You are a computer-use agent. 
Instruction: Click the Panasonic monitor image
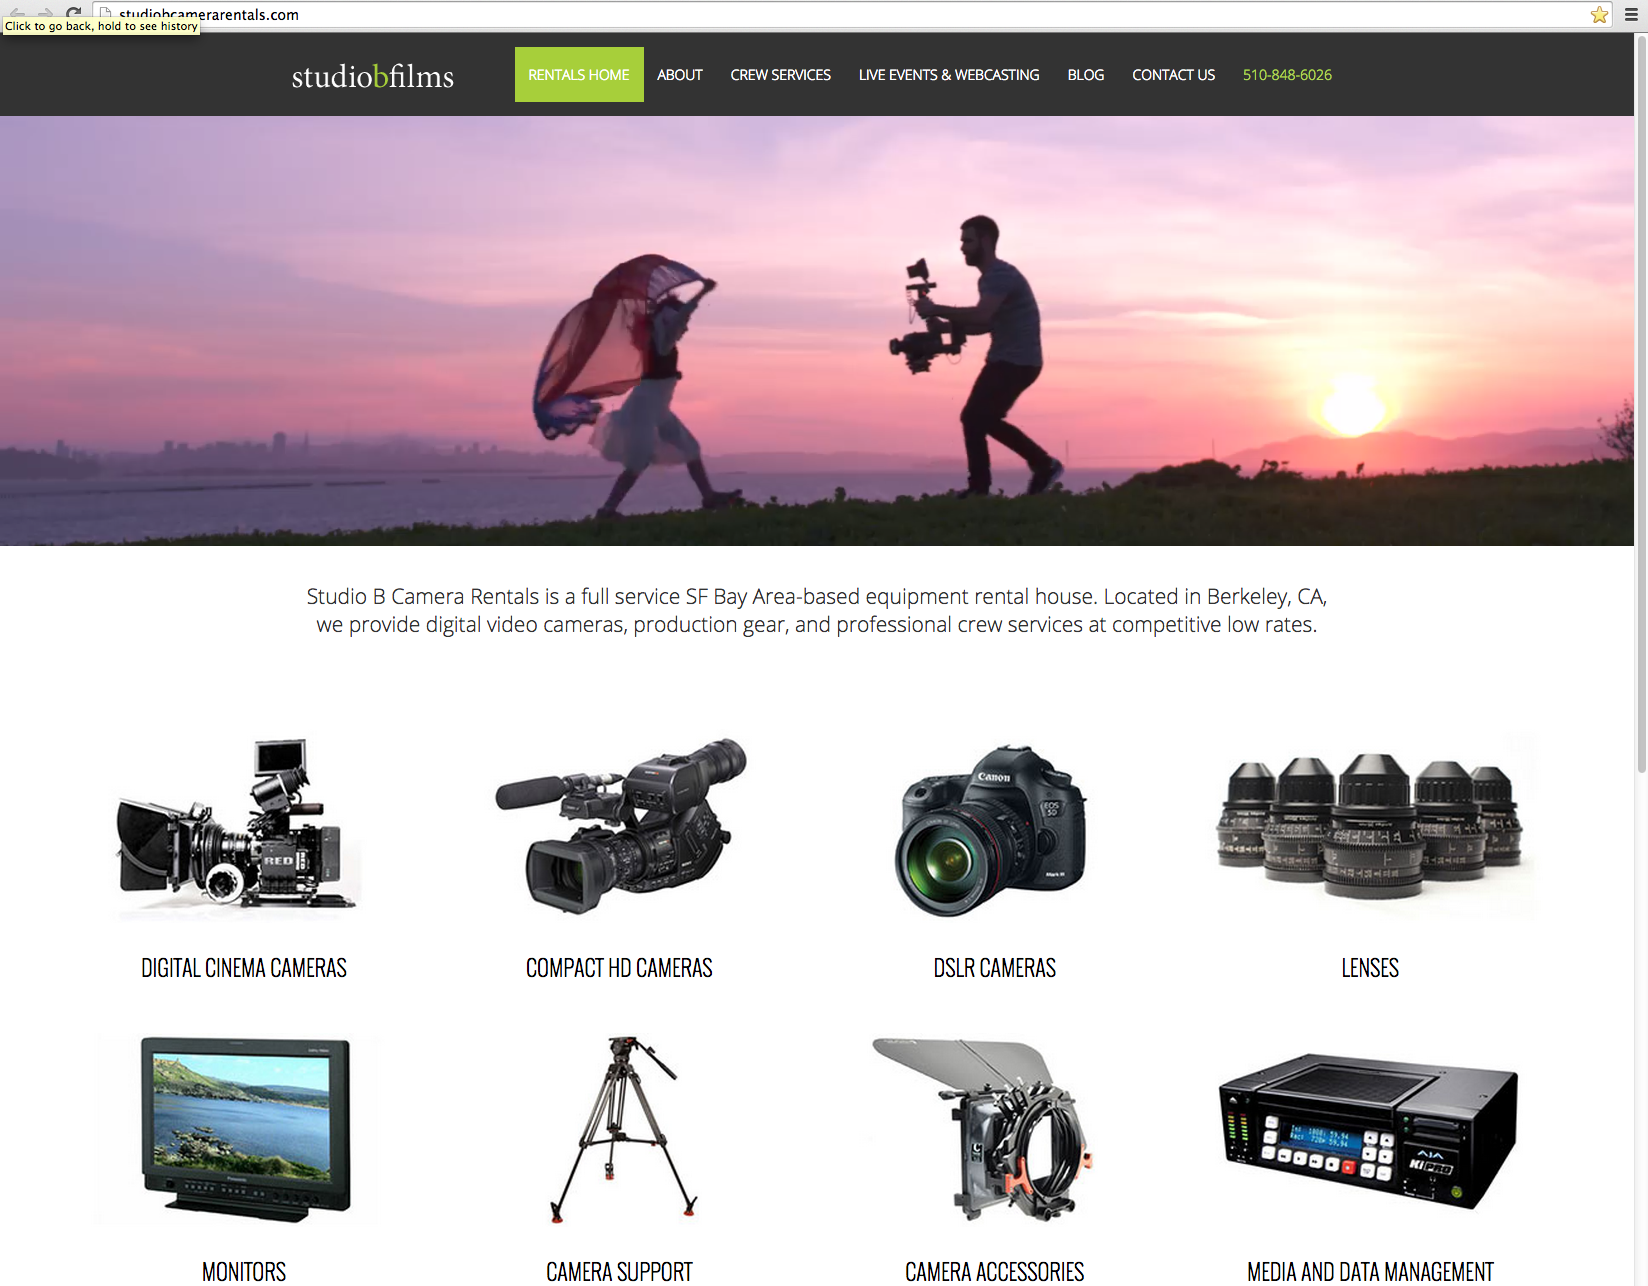pyautogui.click(x=246, y=1128)
